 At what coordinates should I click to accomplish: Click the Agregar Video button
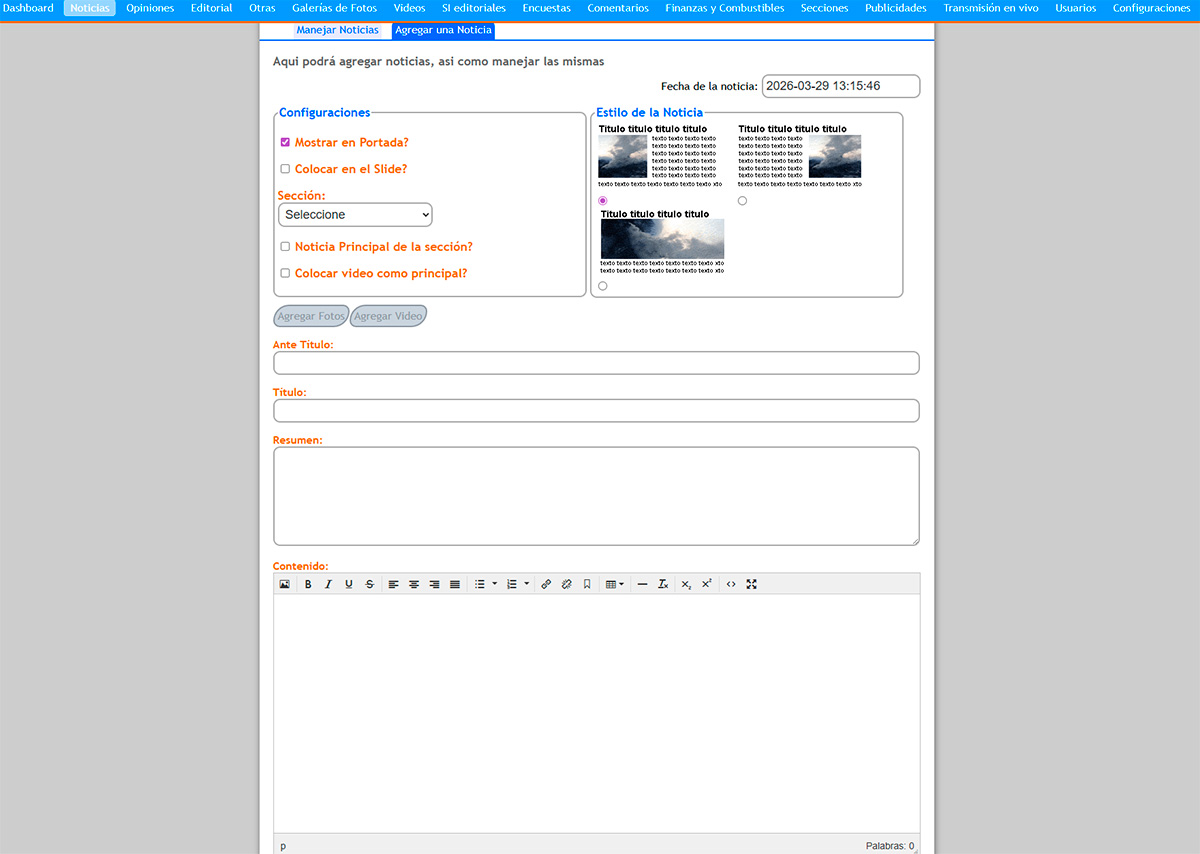tap(388, 316)
